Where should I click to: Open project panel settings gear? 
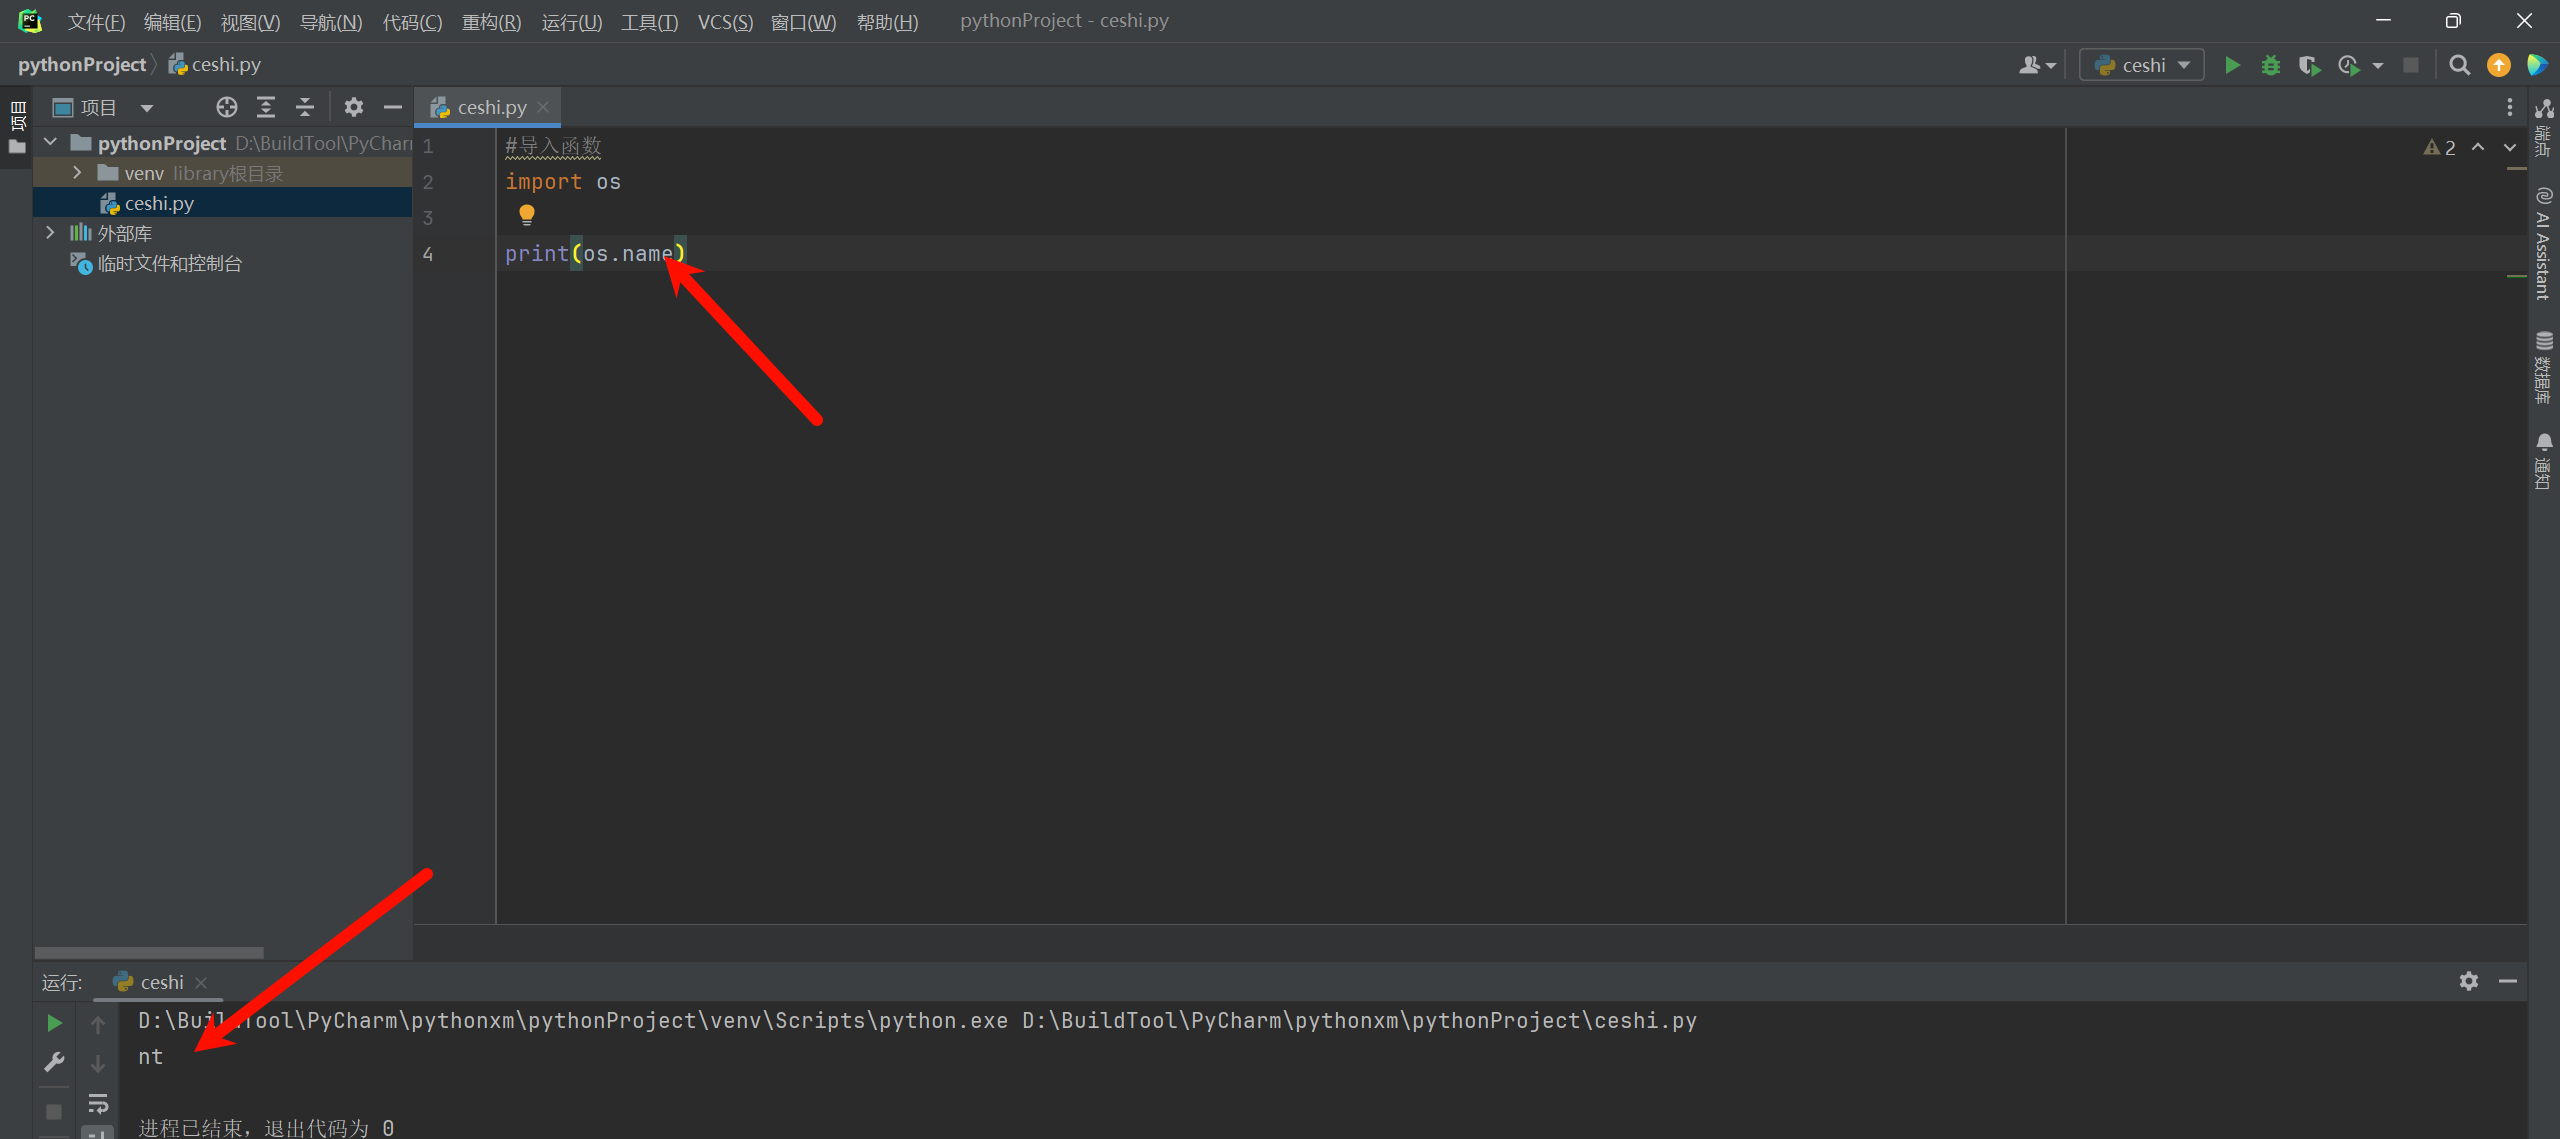tap(354, 107)
